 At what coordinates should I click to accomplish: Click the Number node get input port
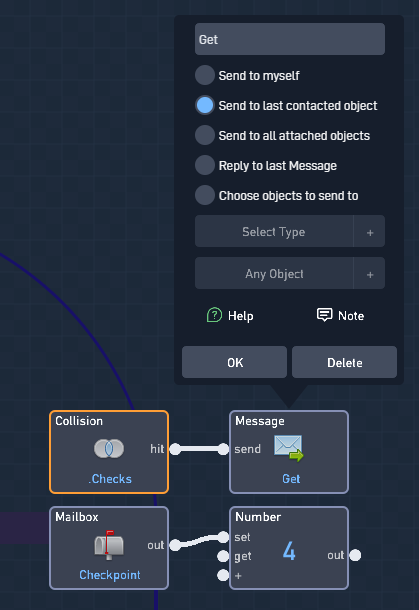[223, 556]
